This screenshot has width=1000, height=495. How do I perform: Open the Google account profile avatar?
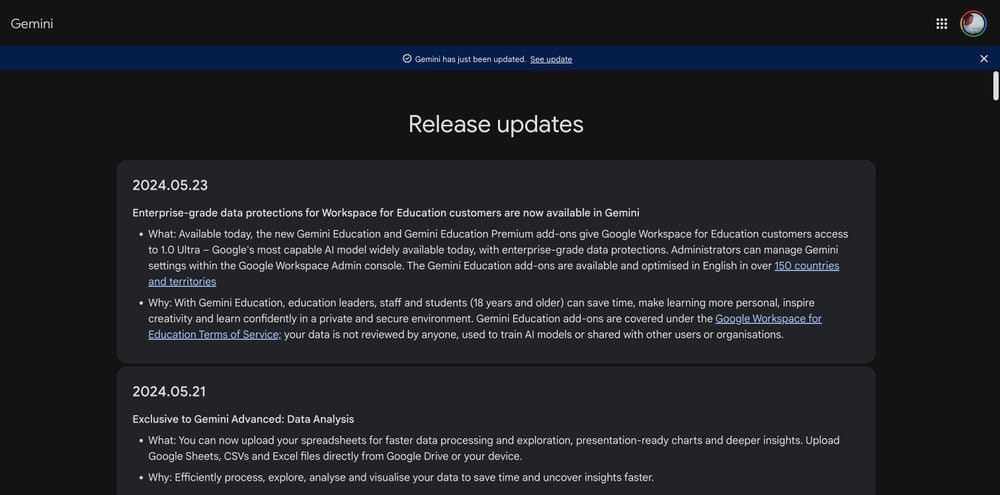[973, 23]
